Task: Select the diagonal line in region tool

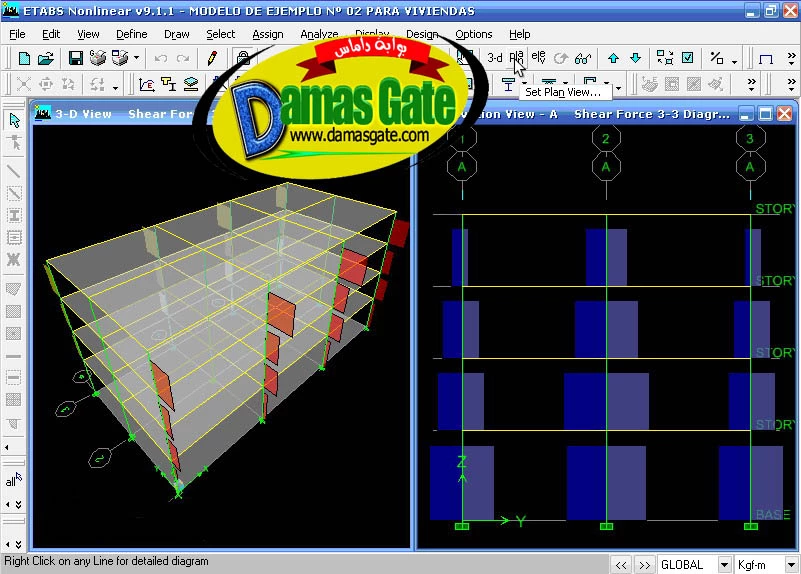Action: 14,194
